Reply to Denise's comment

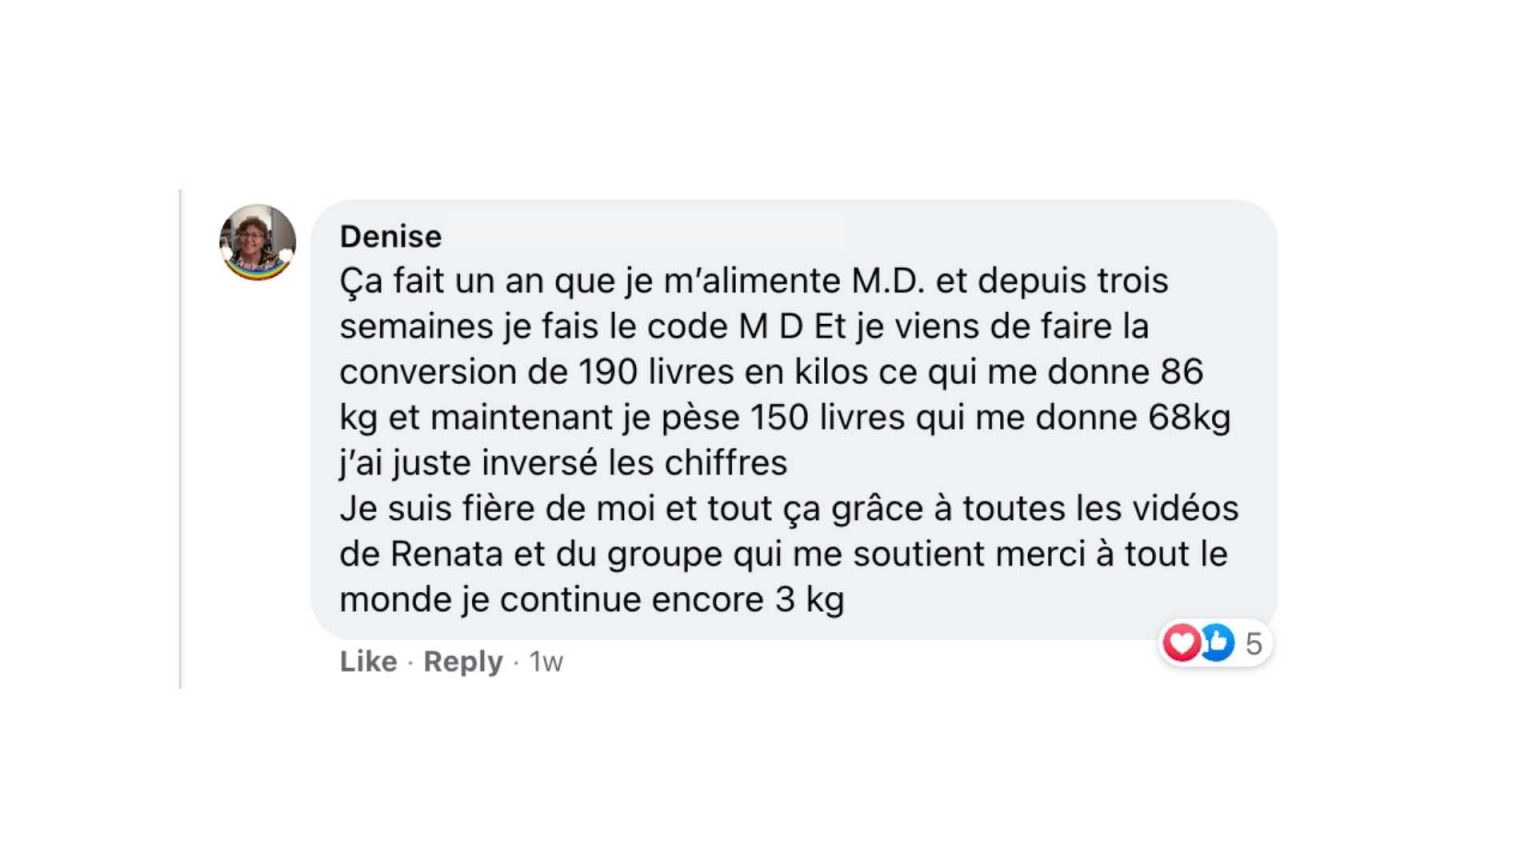[463, 662]
